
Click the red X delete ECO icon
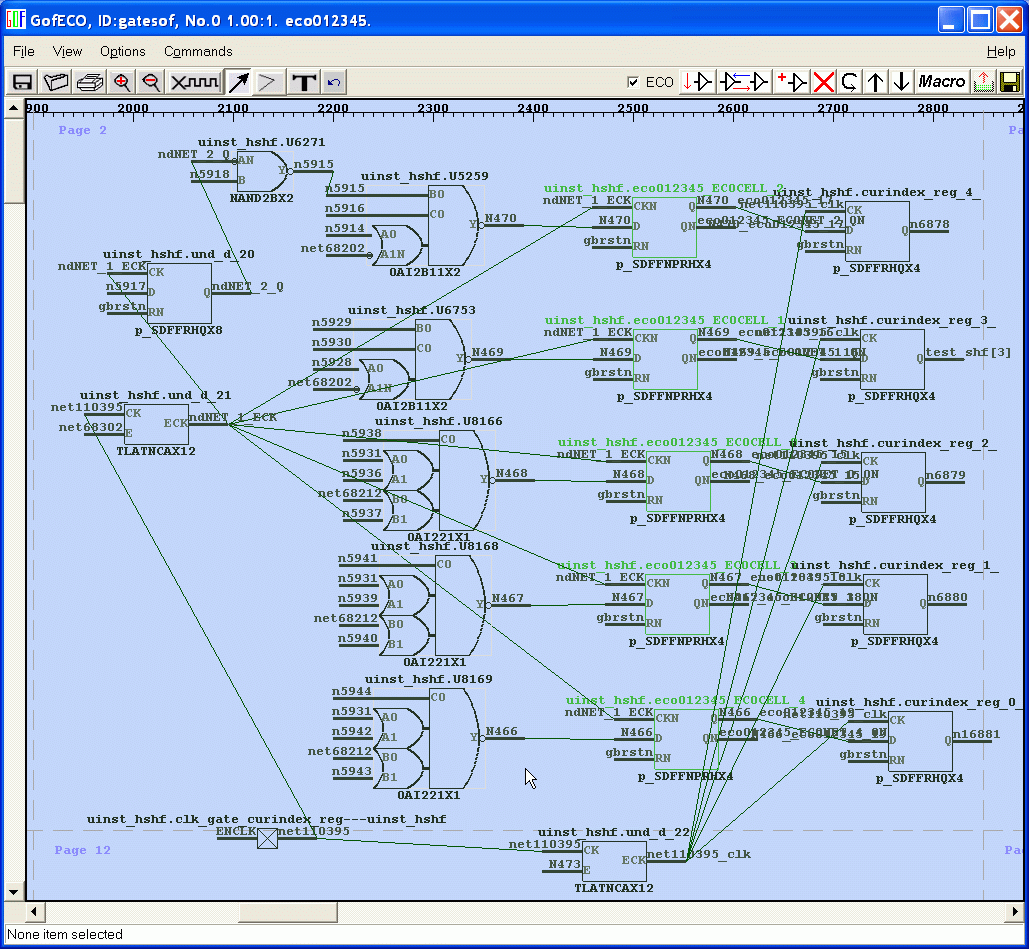(x=823, y=82)
